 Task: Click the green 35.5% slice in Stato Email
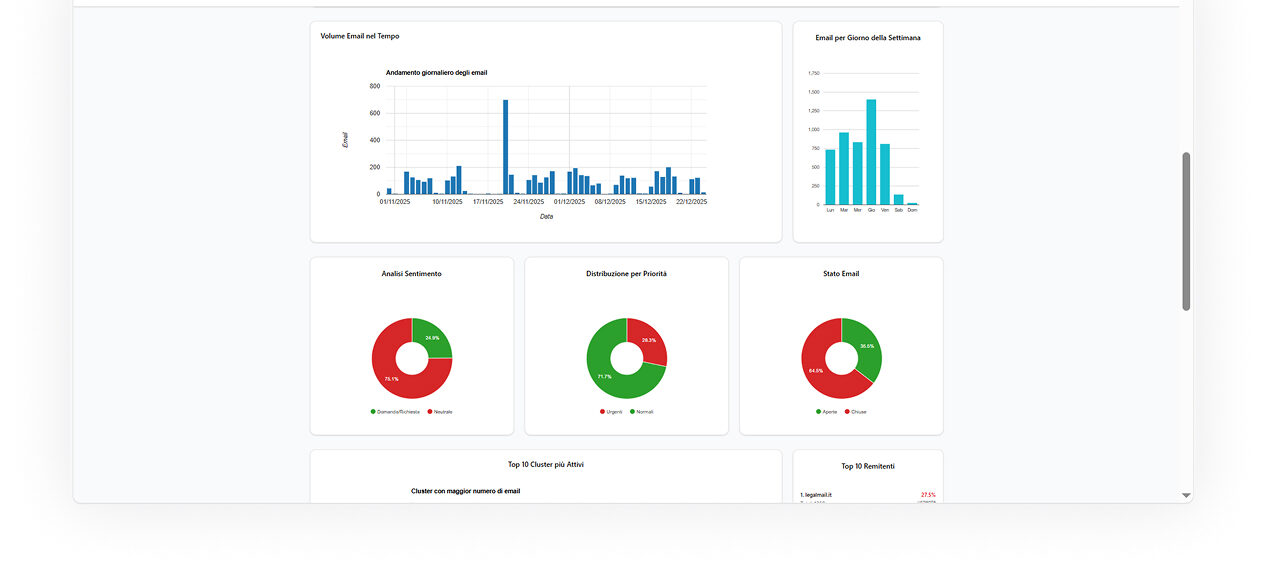click(865, 346)
